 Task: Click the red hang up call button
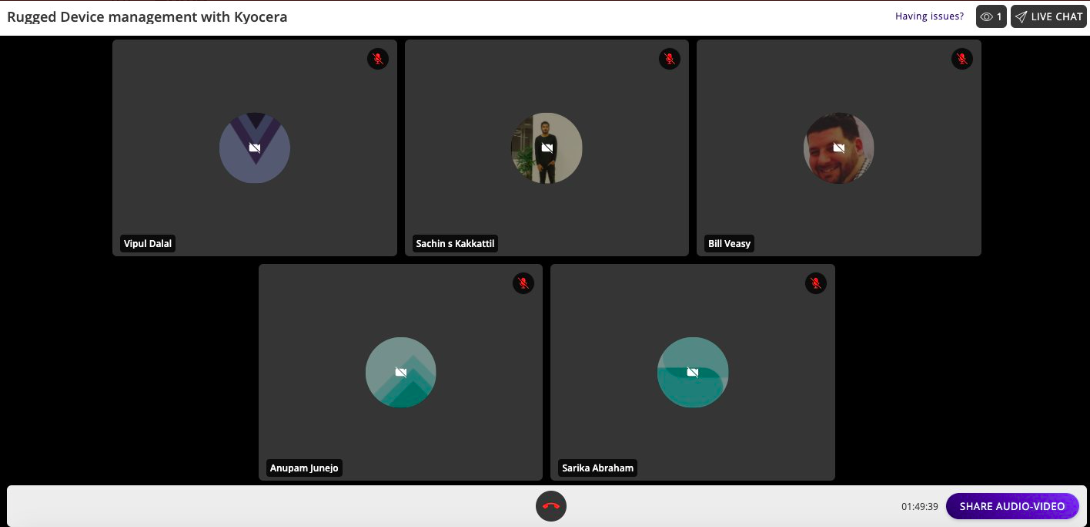(x=550, y=506)
